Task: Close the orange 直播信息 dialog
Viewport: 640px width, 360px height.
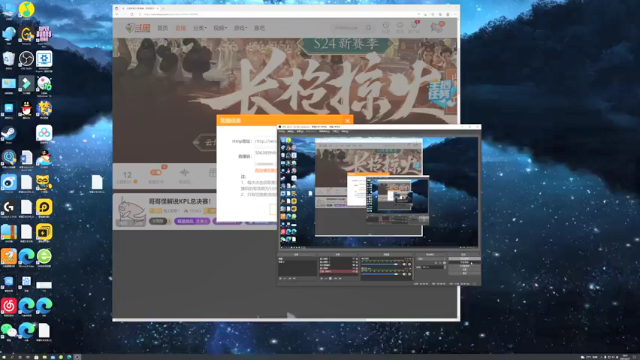Action: click(x=347, y=120)
